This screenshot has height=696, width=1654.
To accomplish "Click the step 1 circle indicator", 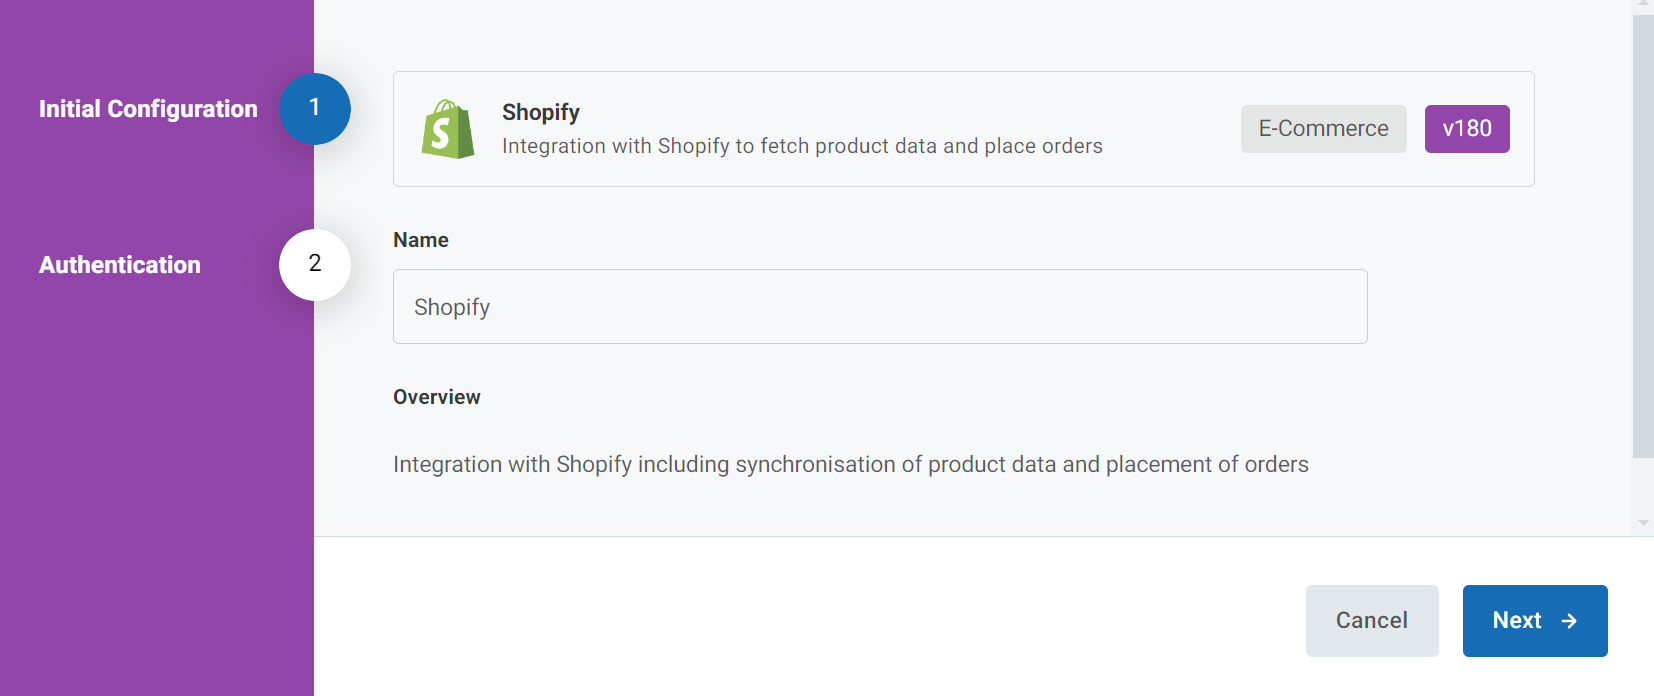I will point(315,108).
